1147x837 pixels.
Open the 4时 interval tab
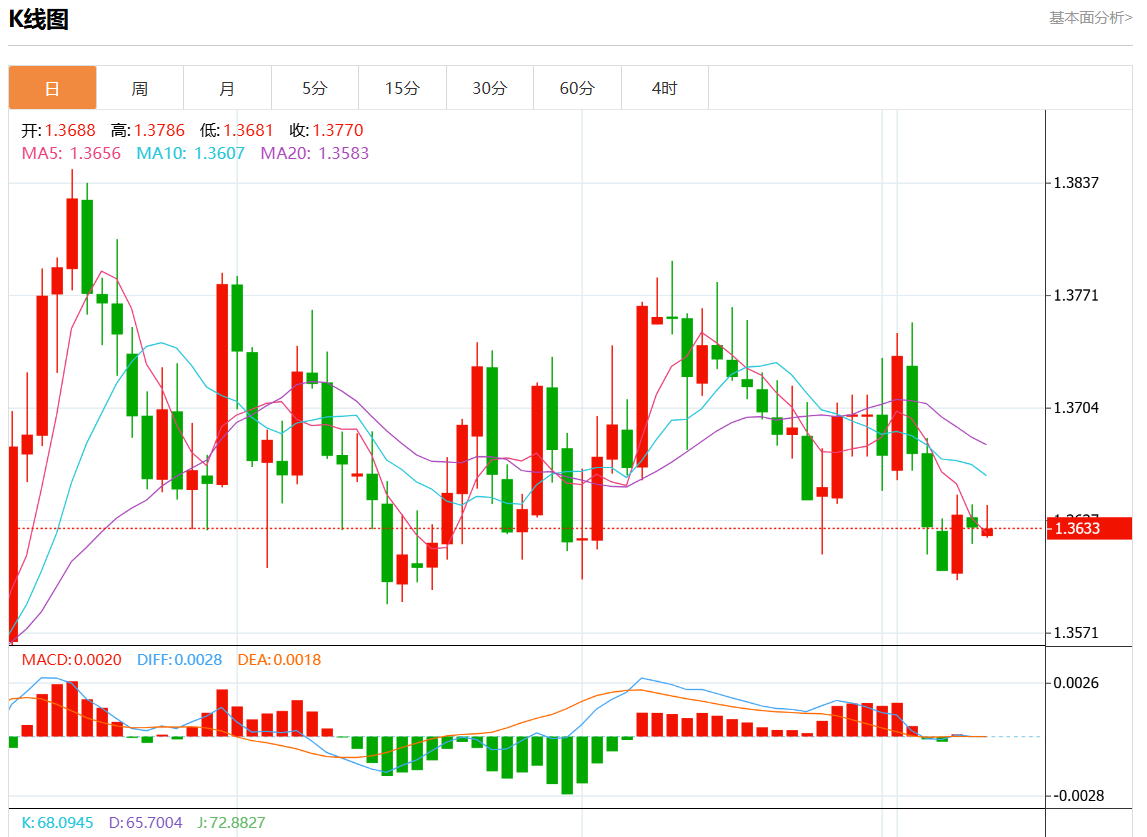pyautogui.click(x=665, y=88)
